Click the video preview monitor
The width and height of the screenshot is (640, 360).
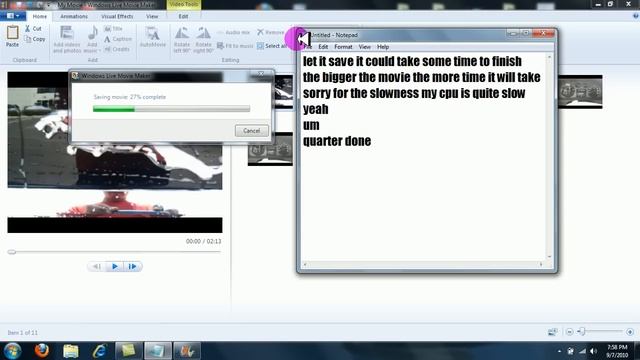tap(115, 152)
